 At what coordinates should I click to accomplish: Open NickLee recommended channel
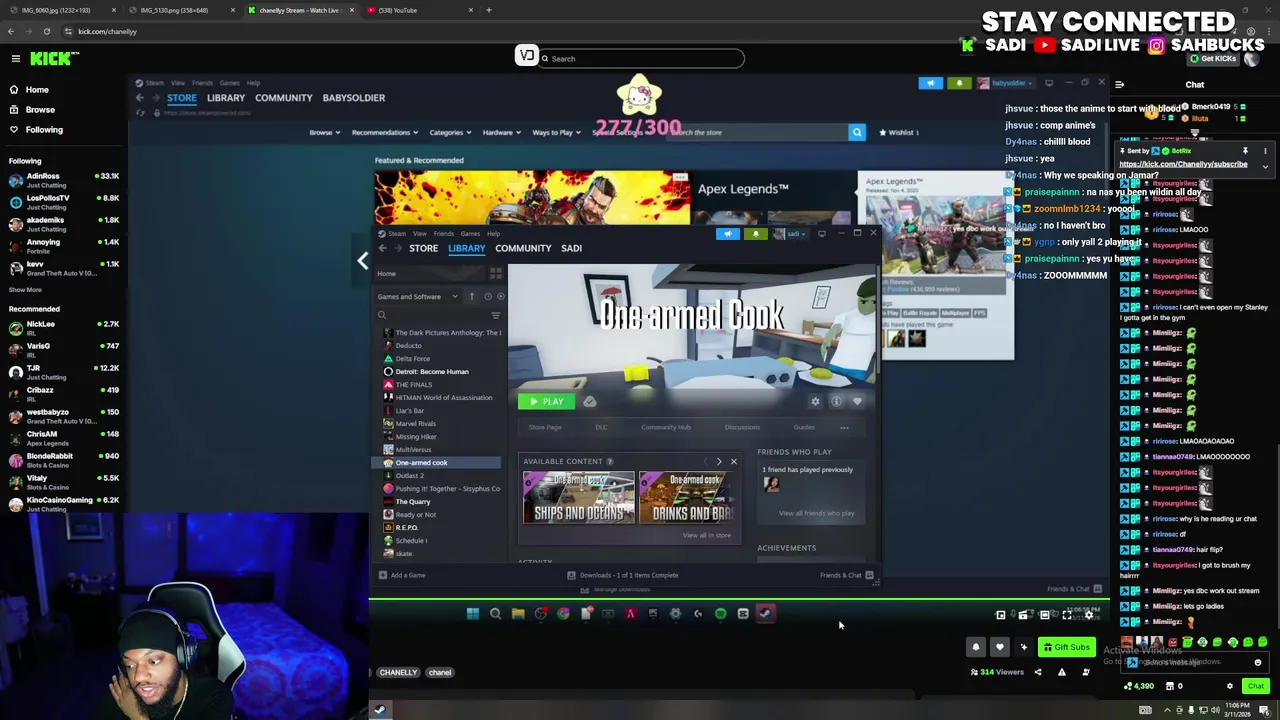click(x=64, y=328)
